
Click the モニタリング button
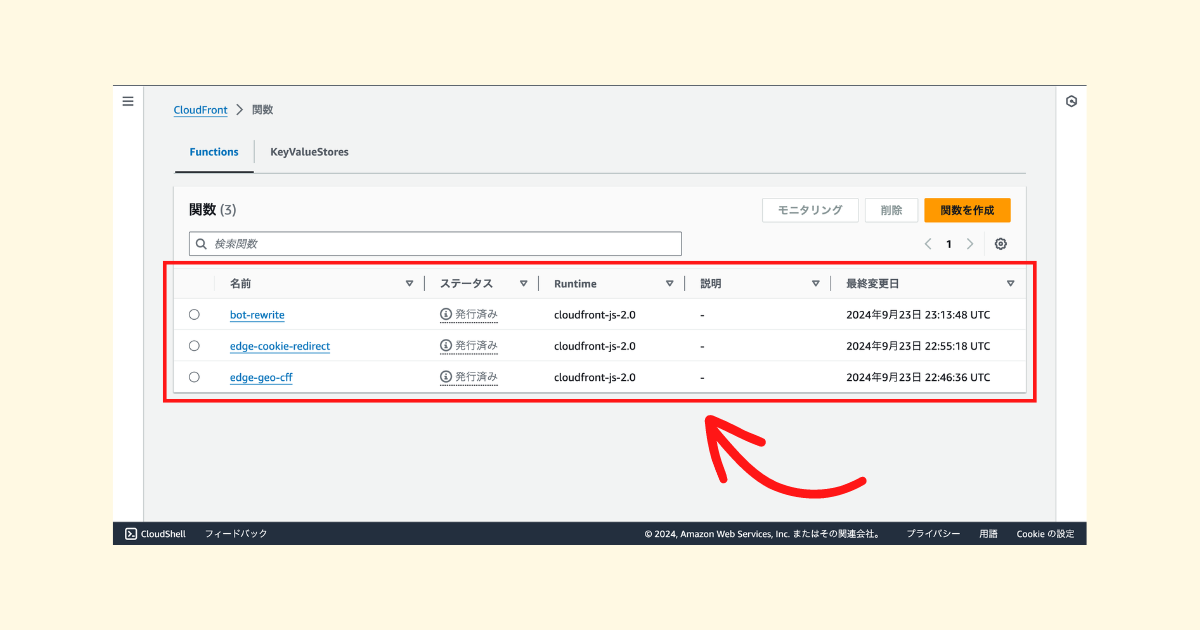810,210
